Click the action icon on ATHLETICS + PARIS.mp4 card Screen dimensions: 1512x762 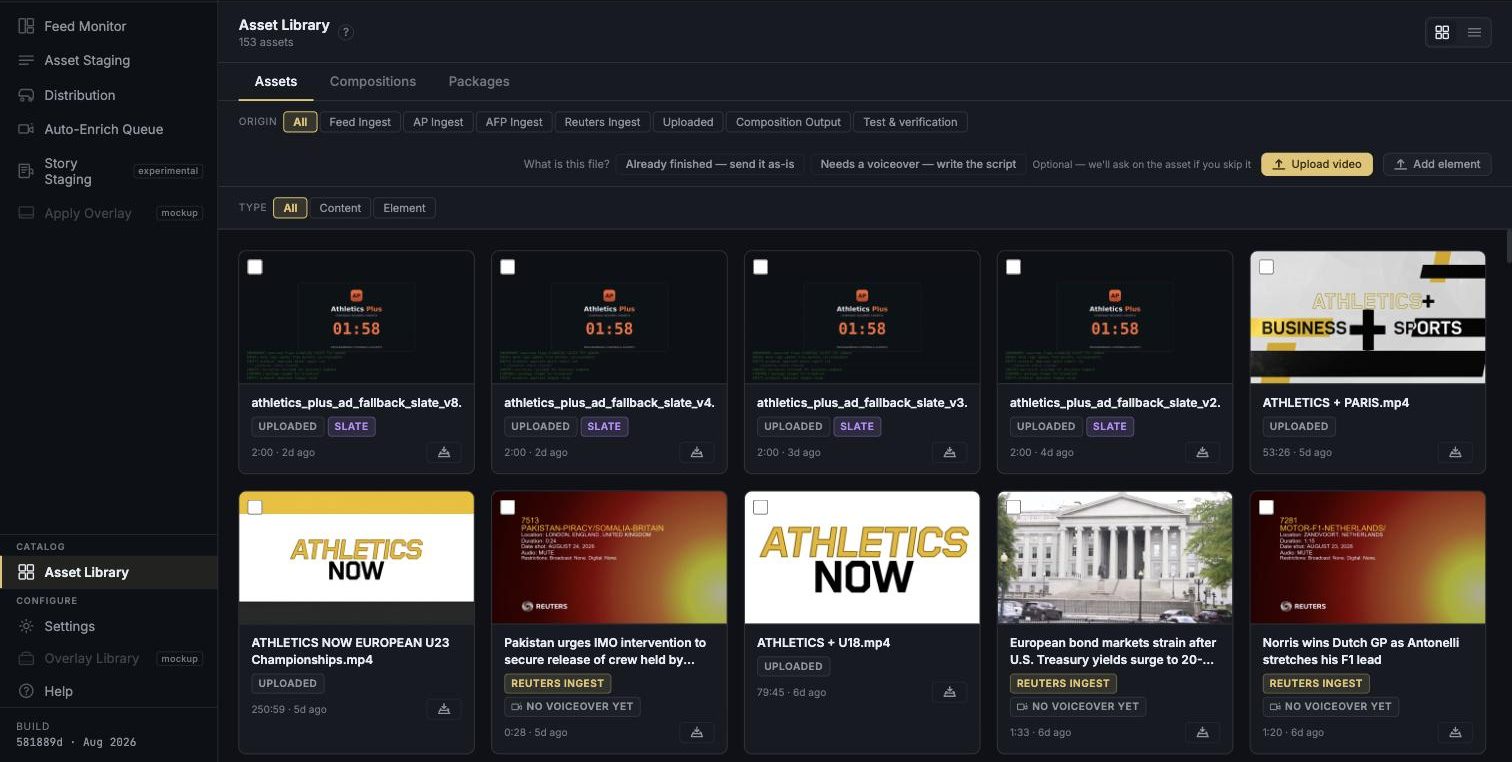pos(1455,452)
